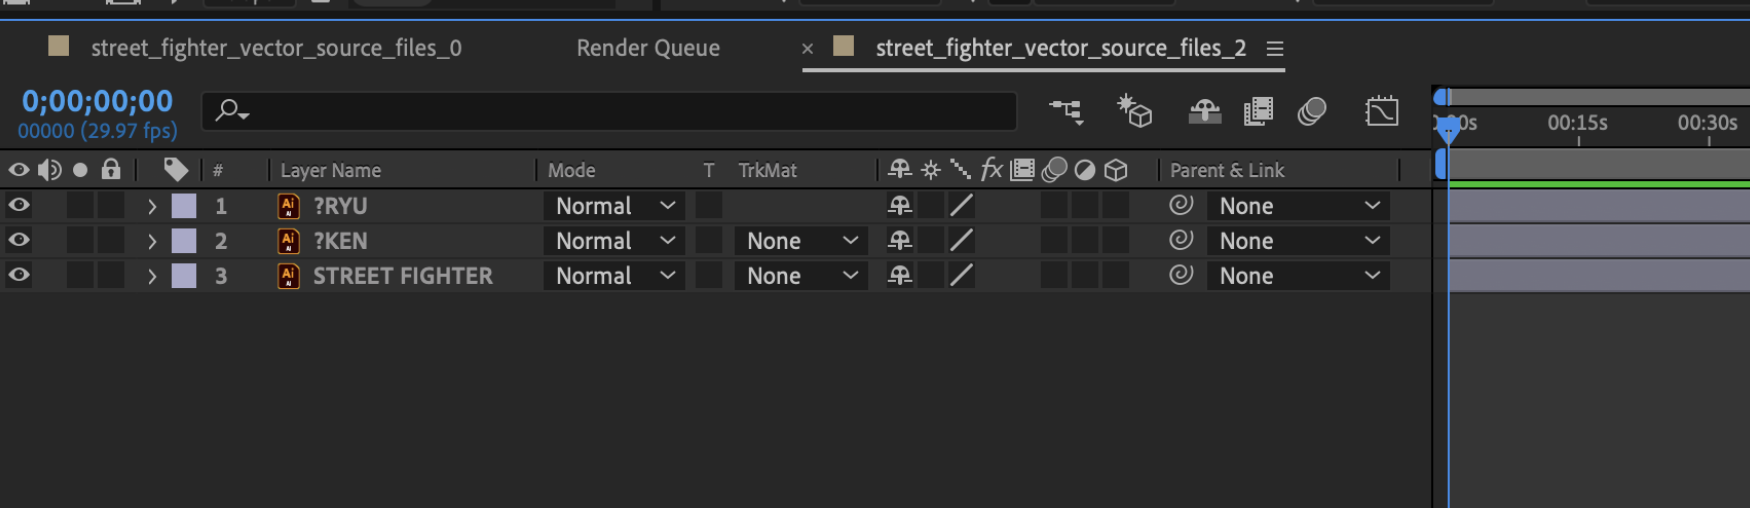Click the Adjustment Layer column header icon
The height and width of the screenshot is (510, 1754).
pos(1085,170)
